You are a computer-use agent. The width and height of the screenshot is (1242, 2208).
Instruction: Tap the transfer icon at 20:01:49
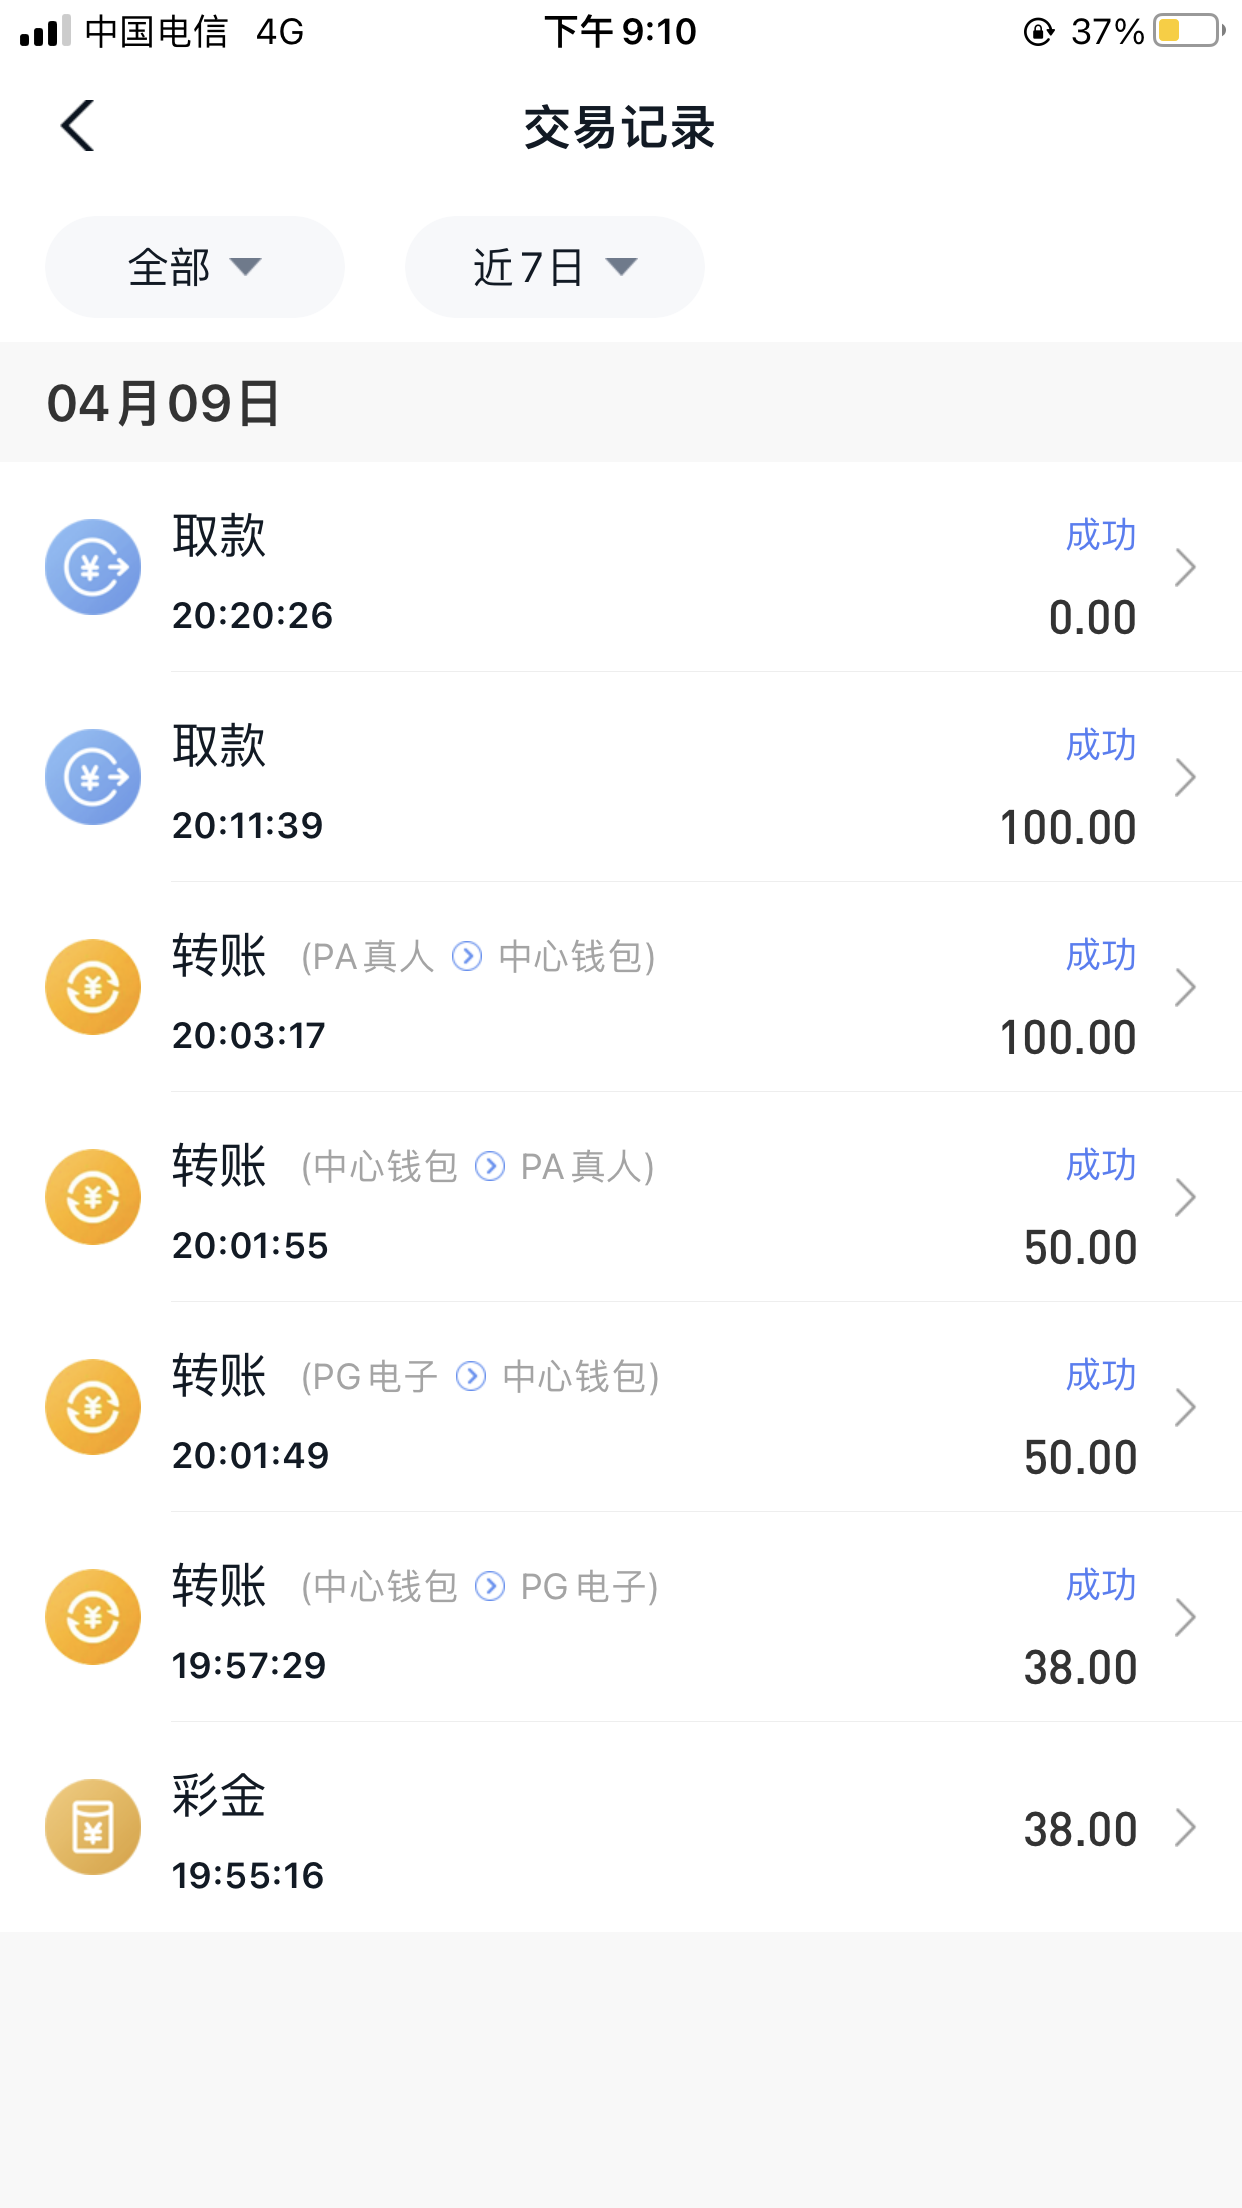[x=93, y=1407]
